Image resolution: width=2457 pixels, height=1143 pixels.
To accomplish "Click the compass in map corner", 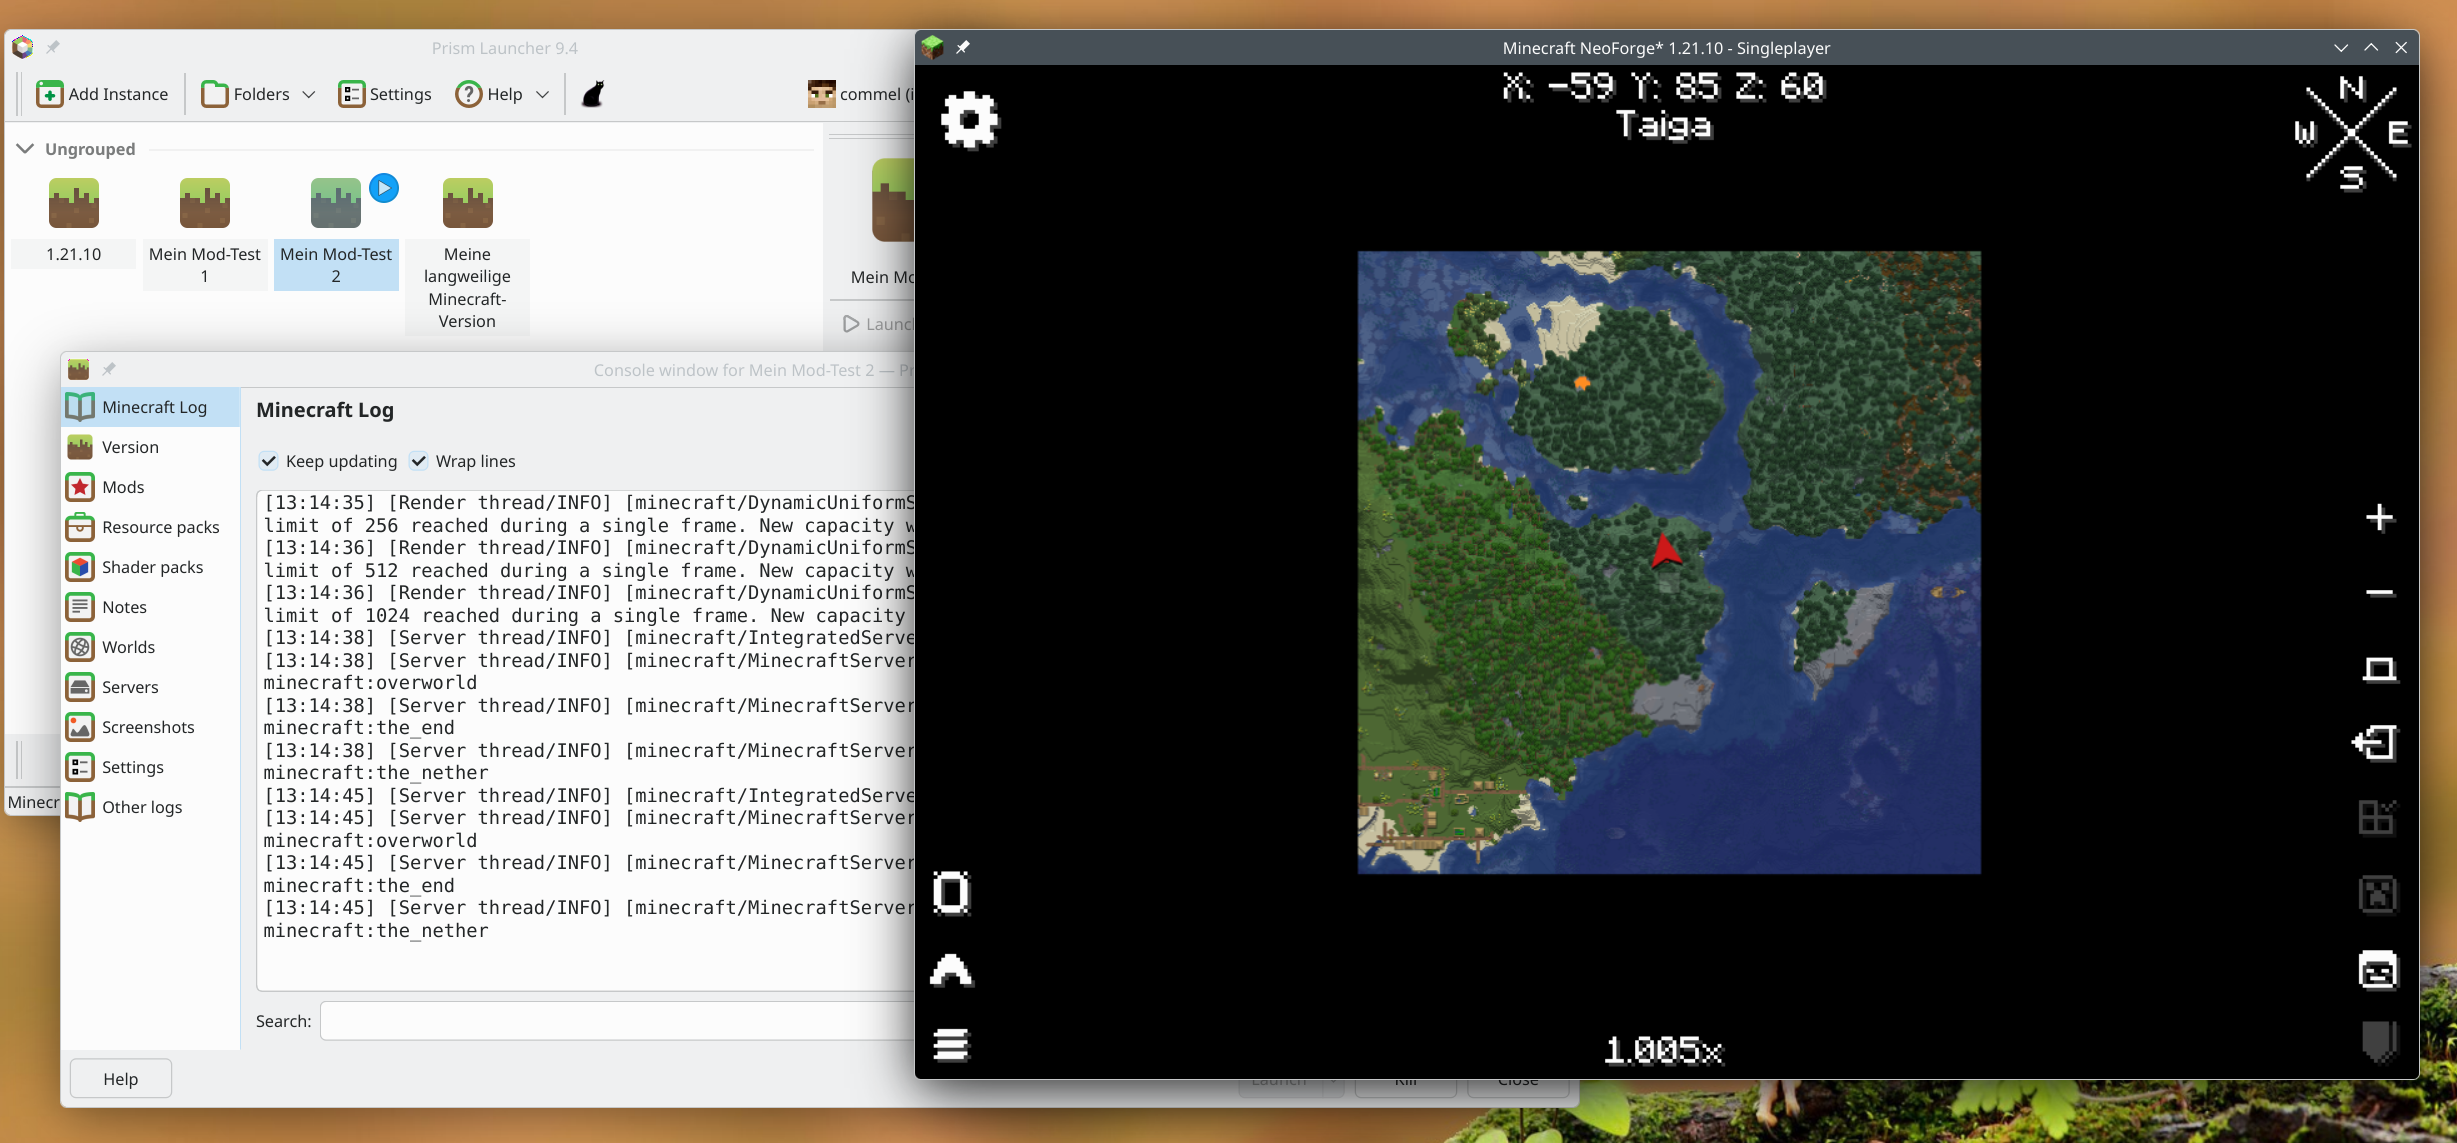I will [x=2351, y=133].
